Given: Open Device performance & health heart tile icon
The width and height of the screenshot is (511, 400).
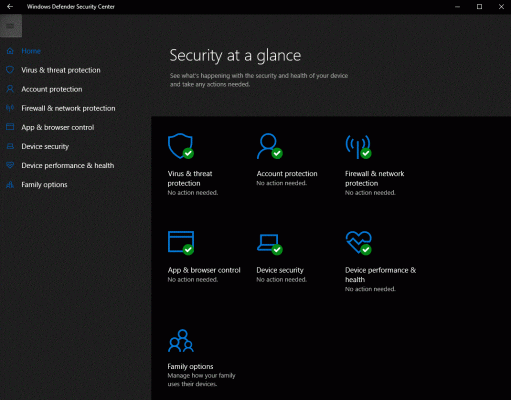Looking at the screenshot, I should click(x=359, y=243).
